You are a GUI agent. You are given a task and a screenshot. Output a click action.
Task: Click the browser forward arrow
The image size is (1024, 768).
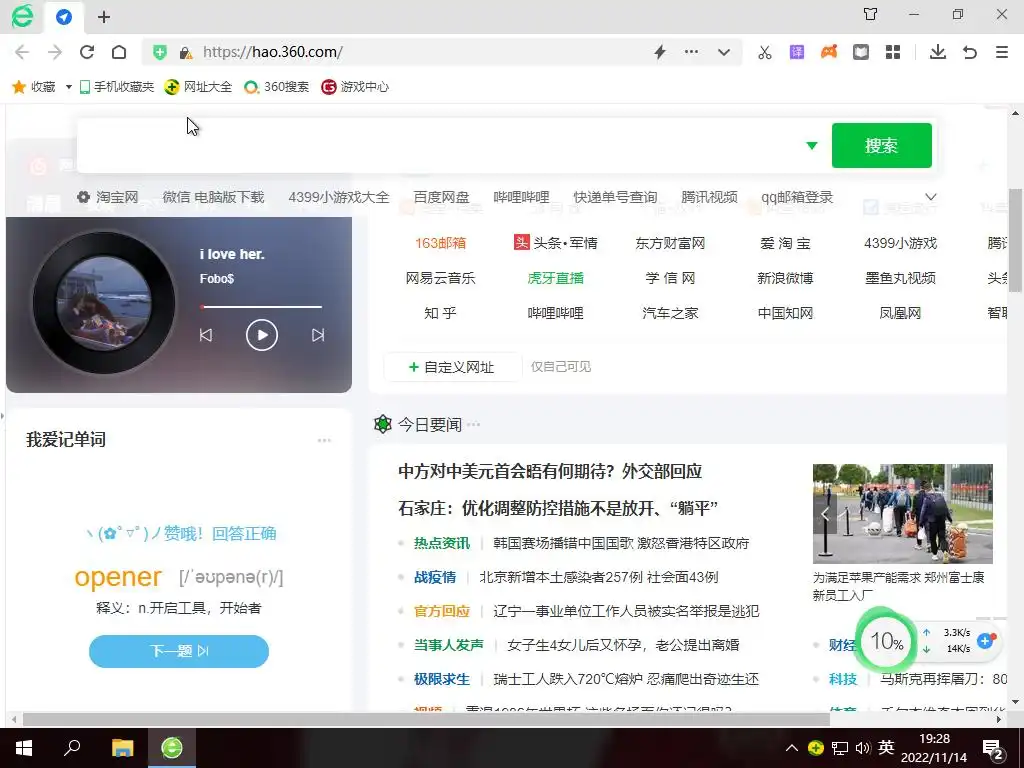55,52
